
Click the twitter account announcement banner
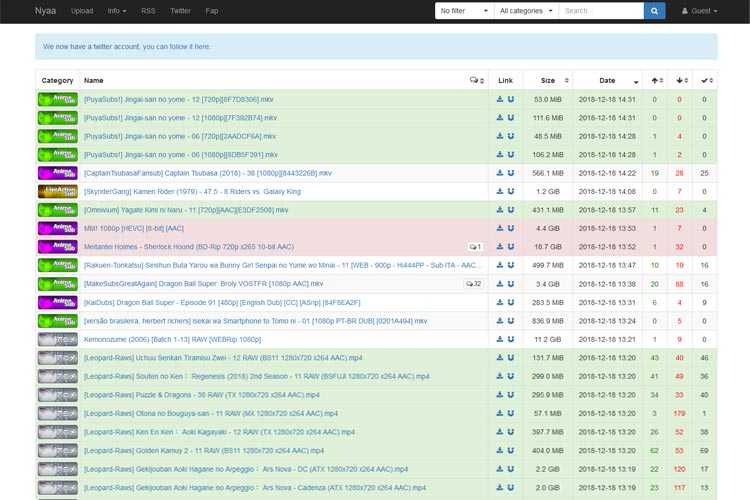(x=376, y=46)
